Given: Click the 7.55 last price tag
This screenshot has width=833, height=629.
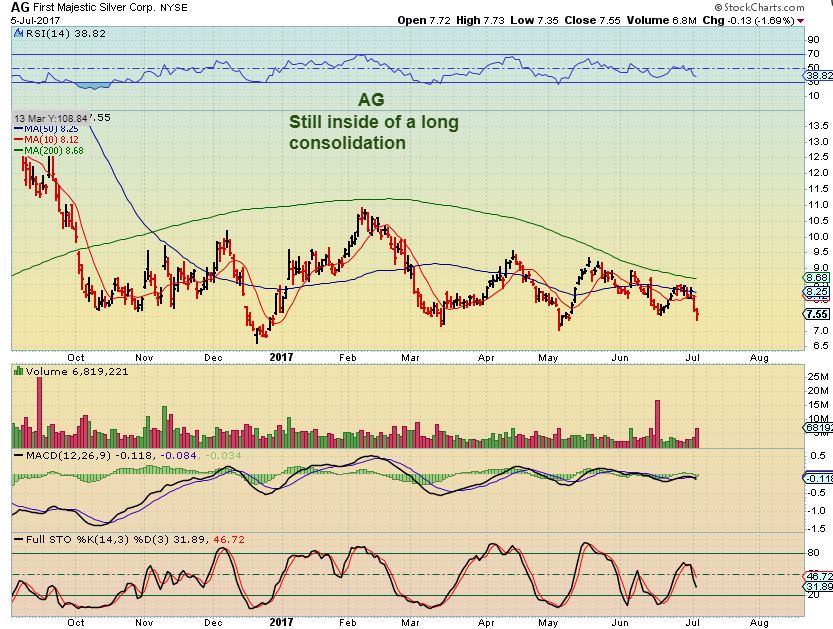Looking at the screenshot, I should [817, 314].
